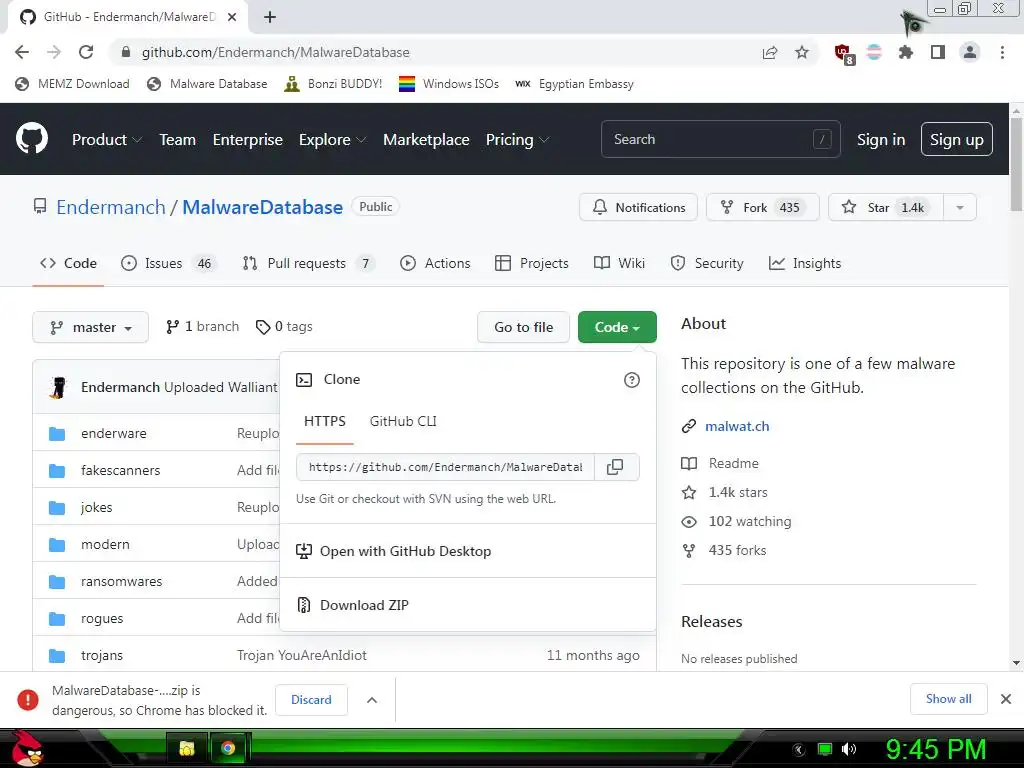The height and width of the screenshot is (768, 1024).
Task: Click the page vertical scrollbar thumb
Action: click(1016, 165)
